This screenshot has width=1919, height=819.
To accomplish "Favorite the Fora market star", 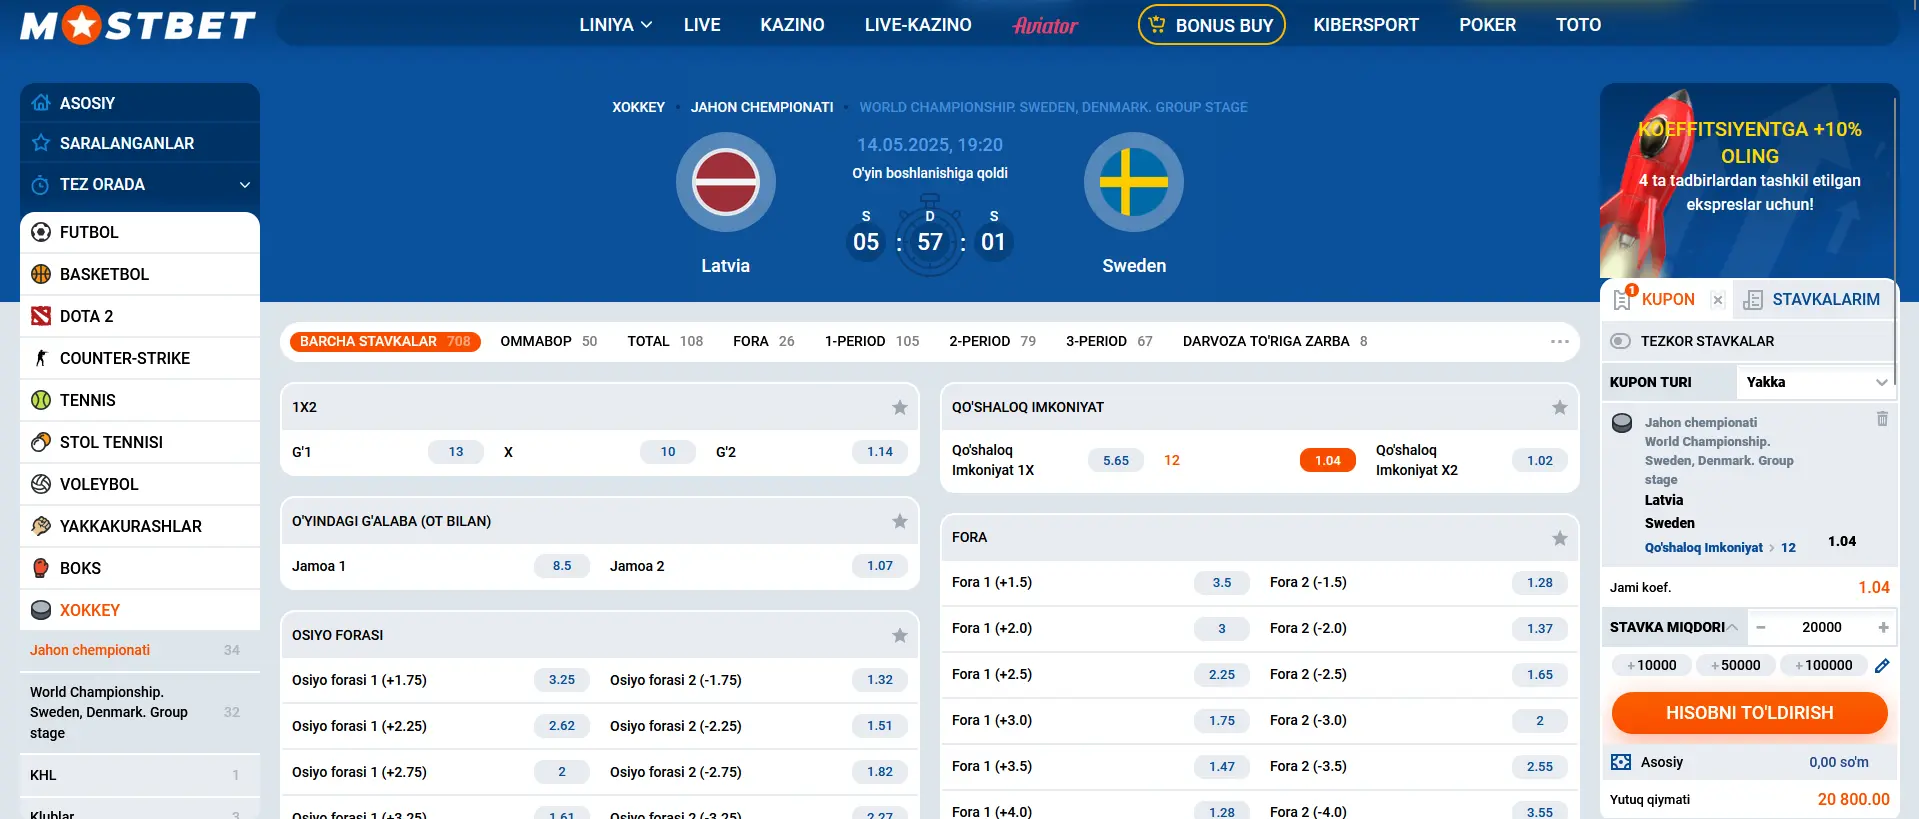I will pyautogui.click(x=1560, y=538).
